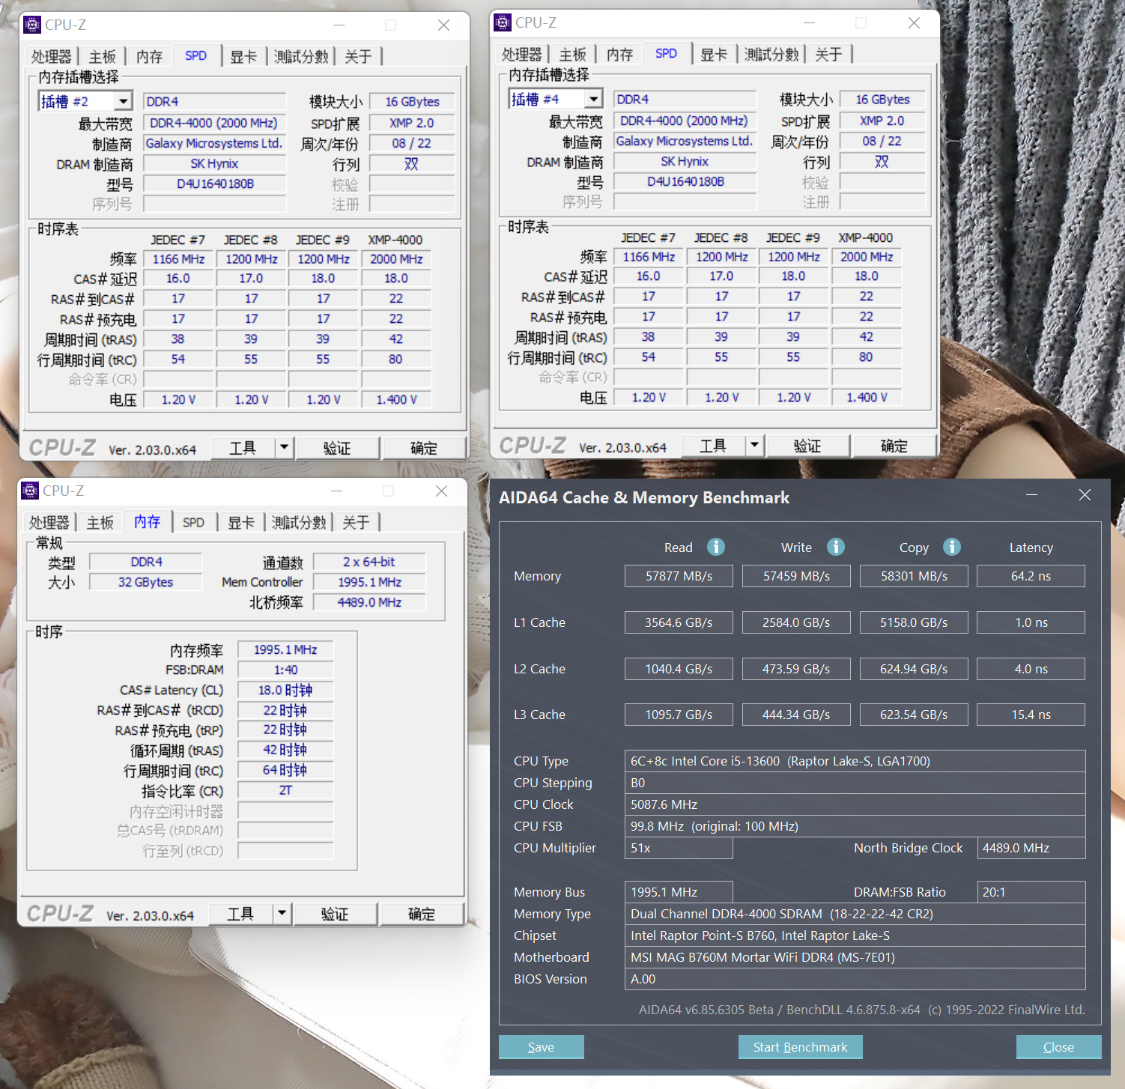Select SPD tab in slot #4 window
This screenshot has width=1125, height=1089.
(x=667, y=54)
